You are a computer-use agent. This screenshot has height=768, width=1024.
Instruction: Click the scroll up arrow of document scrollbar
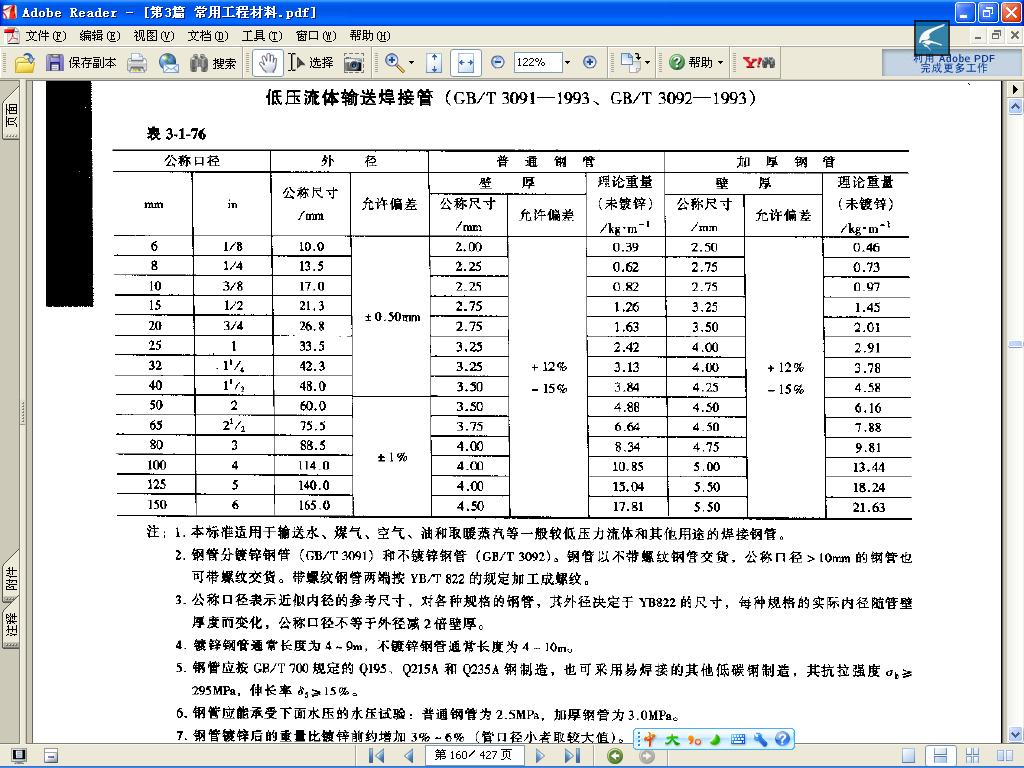tap(1016, 106)
